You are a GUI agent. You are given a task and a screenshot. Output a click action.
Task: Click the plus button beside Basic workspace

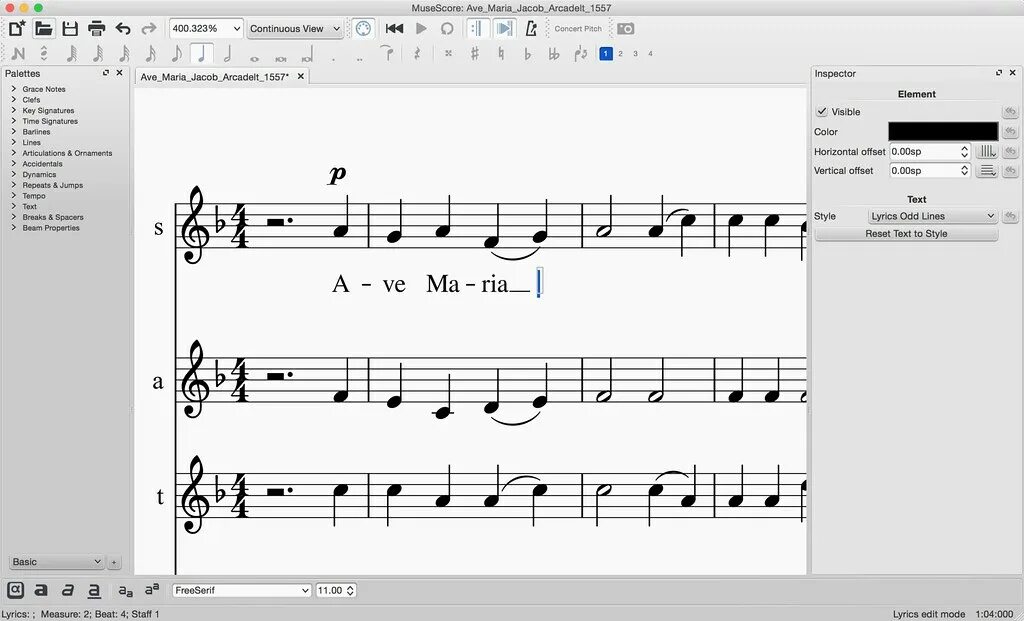click(114, 562)
